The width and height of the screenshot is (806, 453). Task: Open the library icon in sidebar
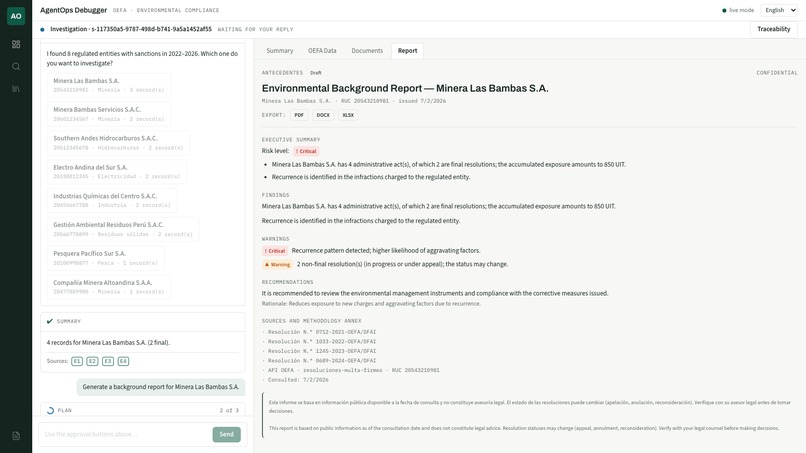(x=16, y=88)
